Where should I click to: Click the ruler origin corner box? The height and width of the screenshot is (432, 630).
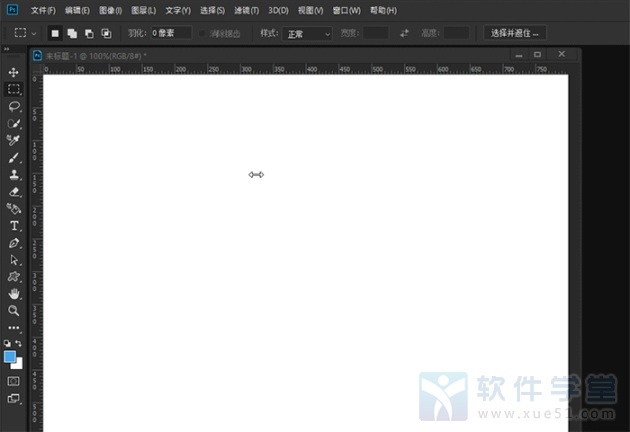click(37, 69)
